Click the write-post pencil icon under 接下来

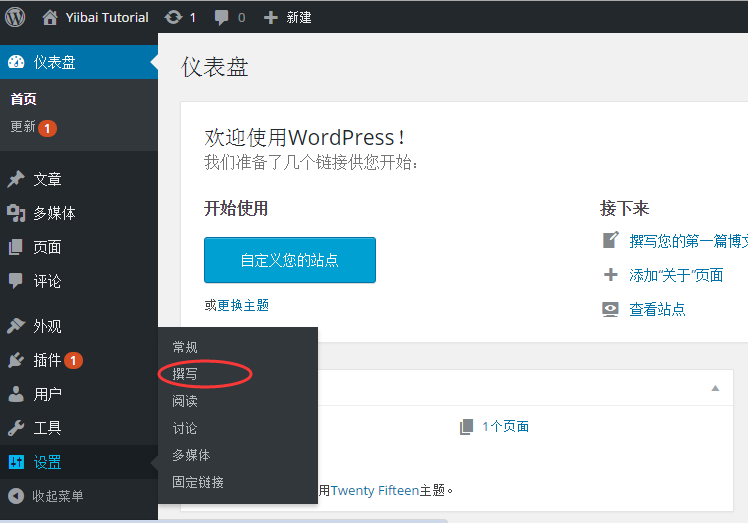(x=611, y=240)
